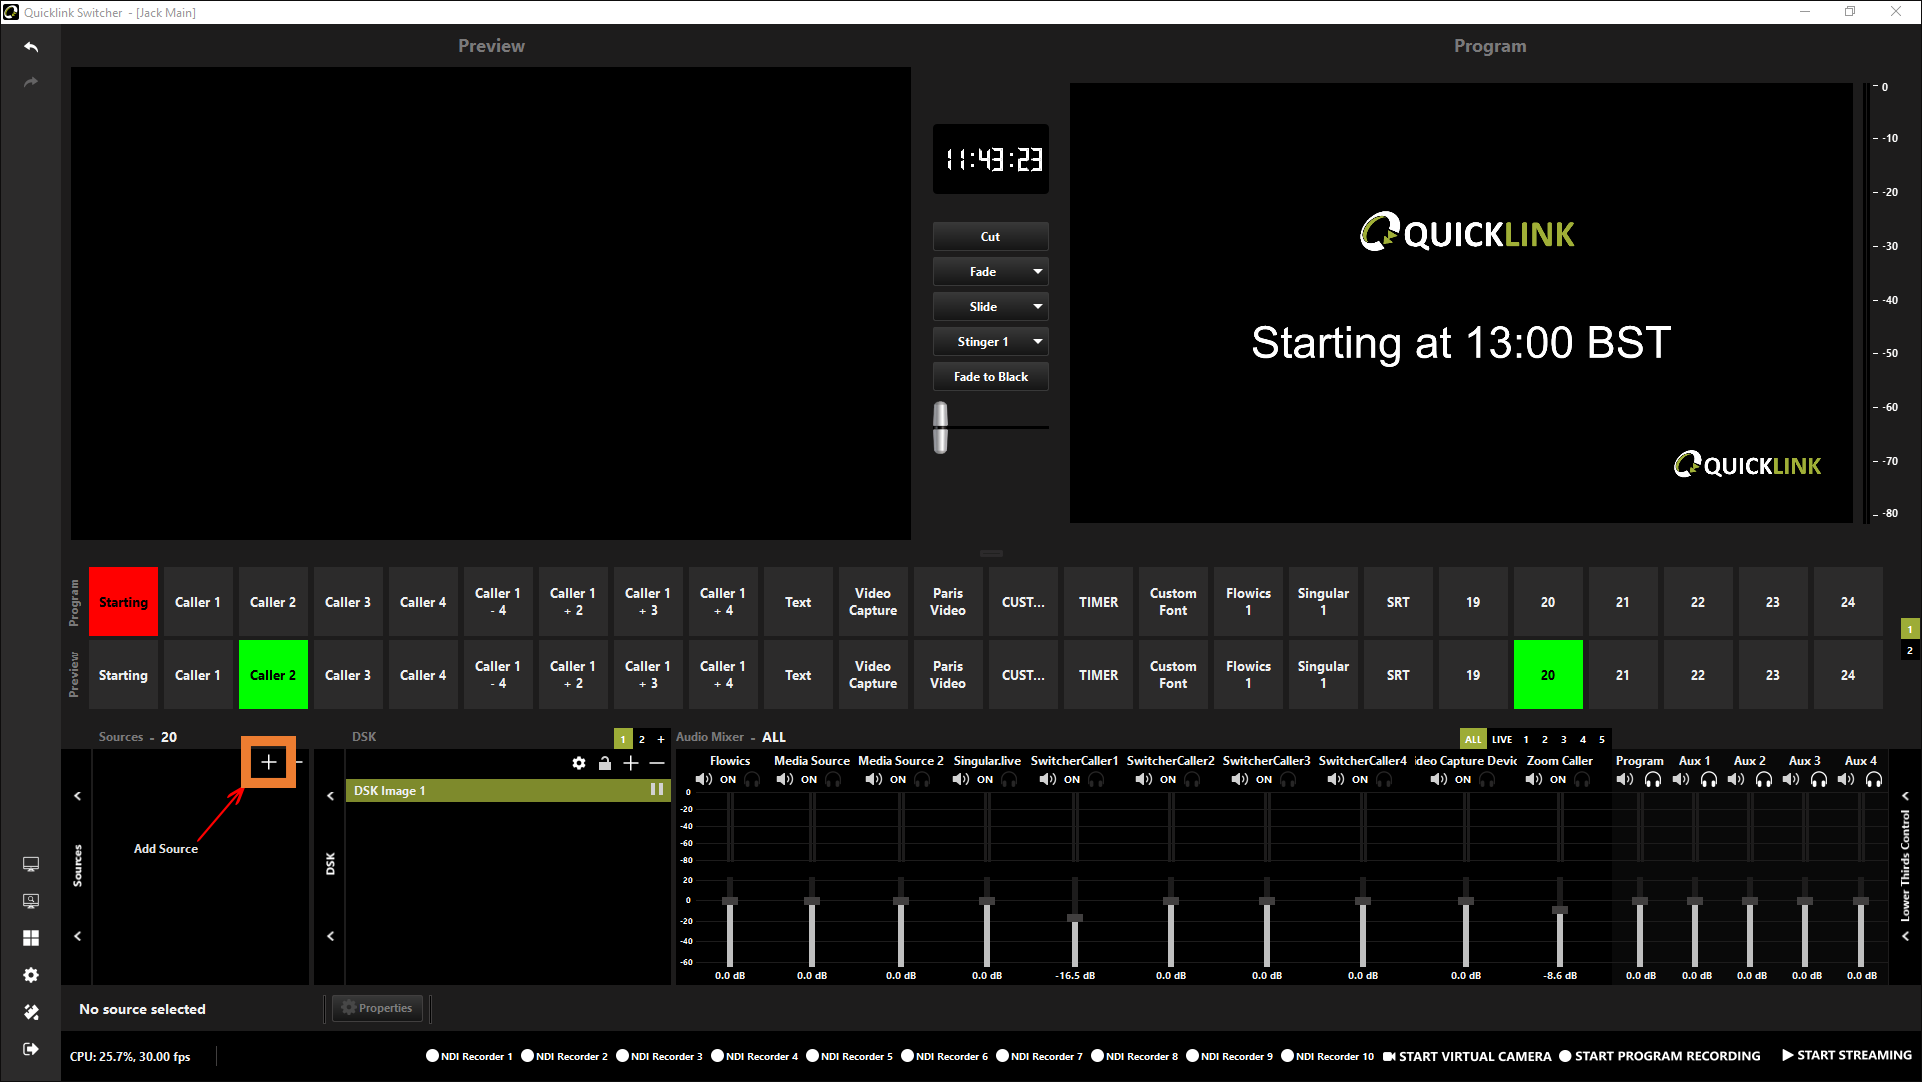Click the transition T-bar slider handle

tap(940, 427)
